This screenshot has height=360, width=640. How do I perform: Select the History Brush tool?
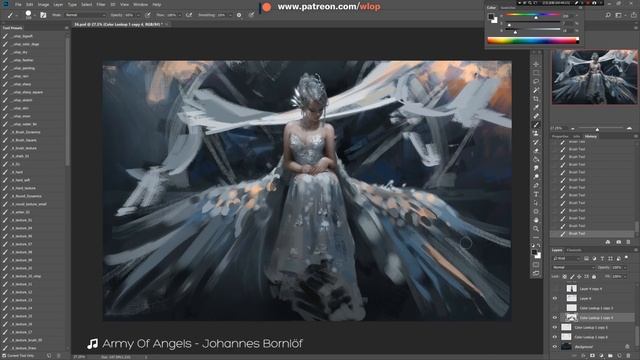coord(536,142)
